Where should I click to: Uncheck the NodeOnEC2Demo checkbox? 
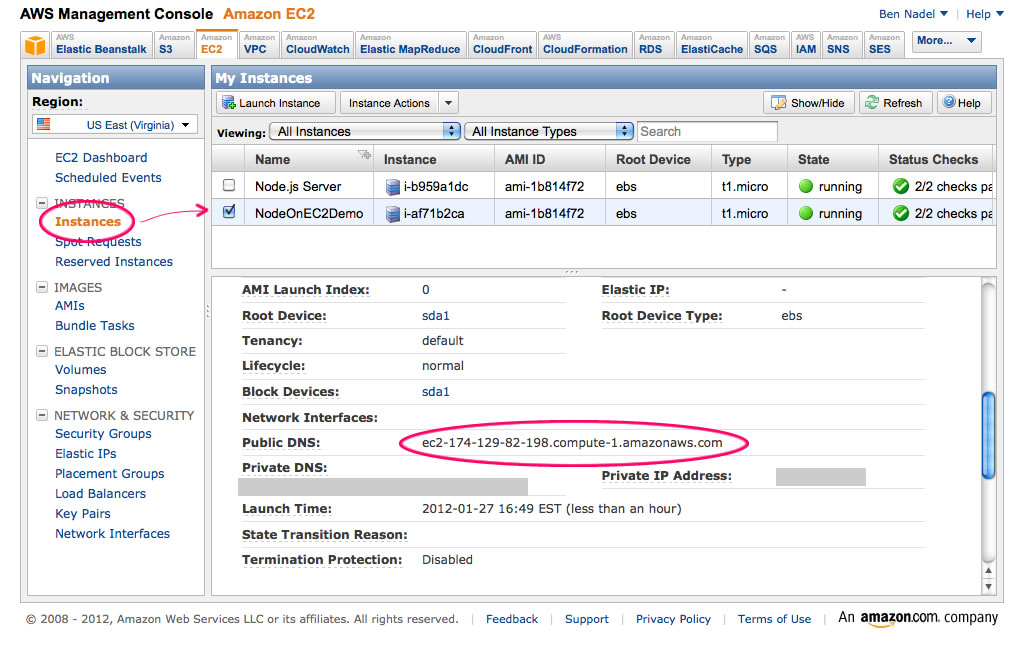click(x=229, y=212)
